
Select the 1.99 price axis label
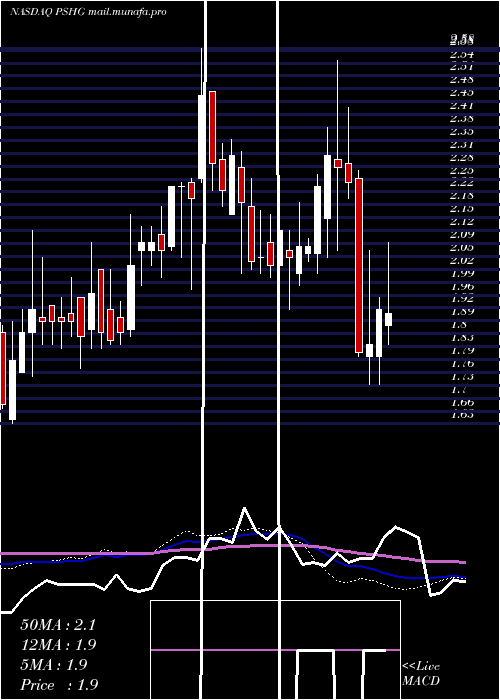pos(462,273)
